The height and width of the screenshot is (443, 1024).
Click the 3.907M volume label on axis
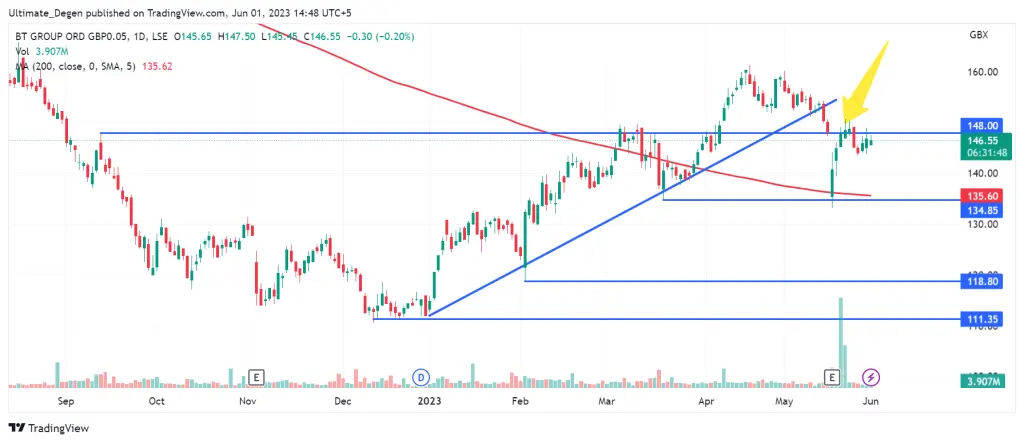coord(983,382)
